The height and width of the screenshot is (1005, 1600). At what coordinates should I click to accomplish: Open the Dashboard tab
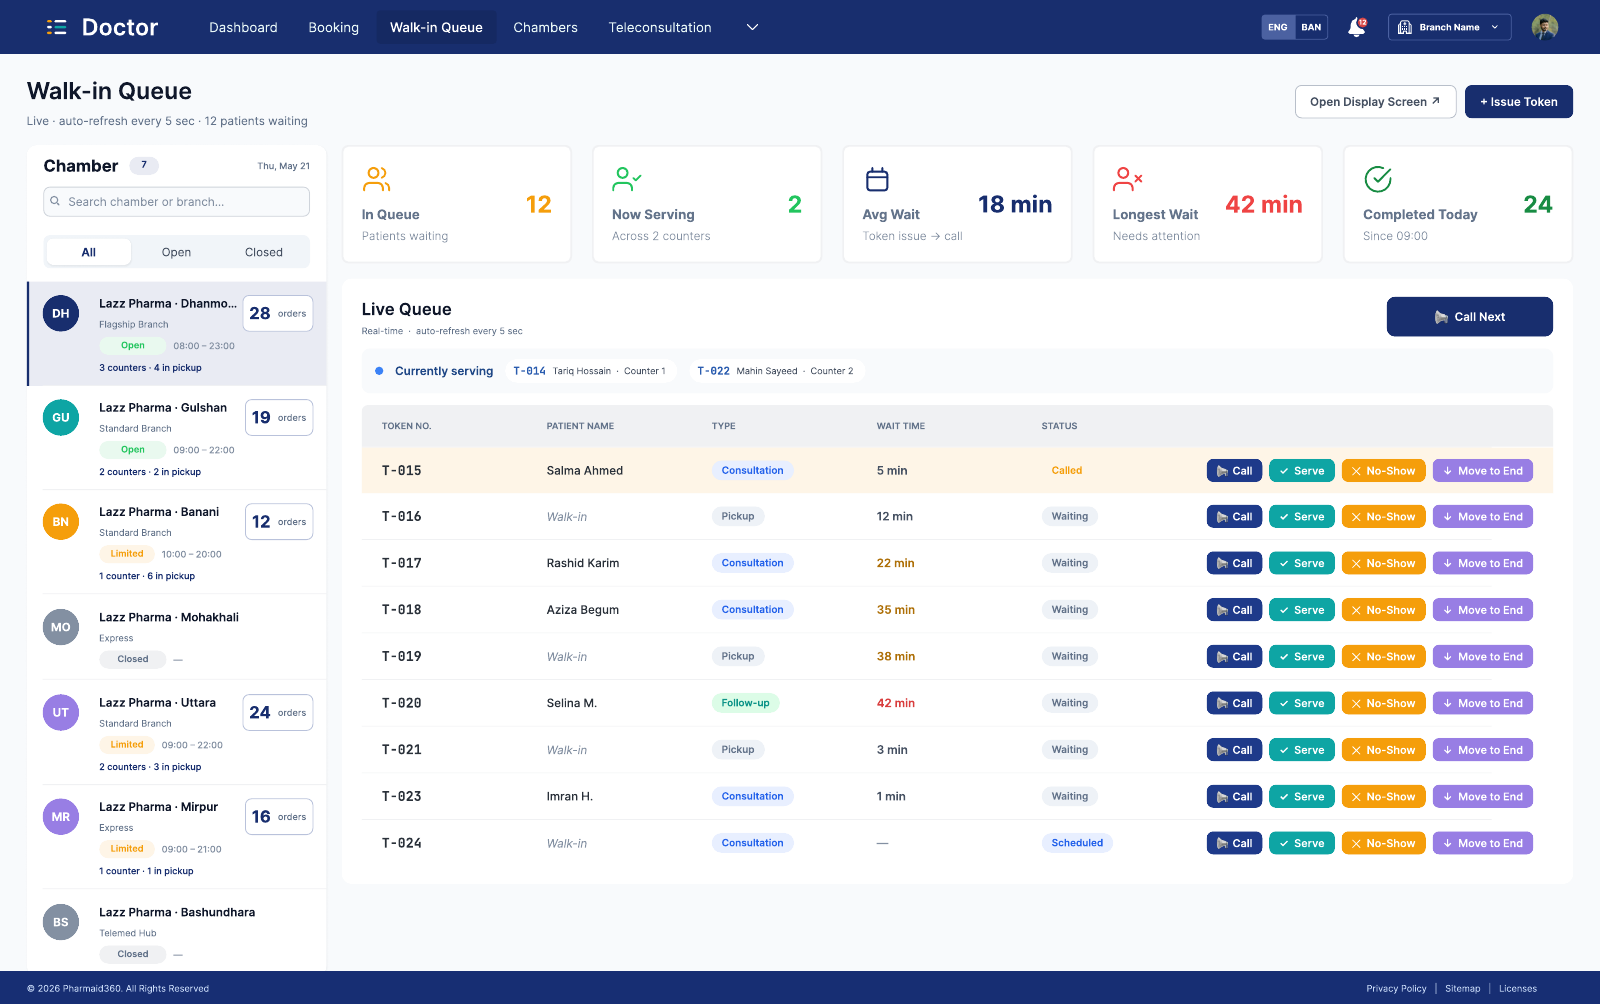(243, 27)
